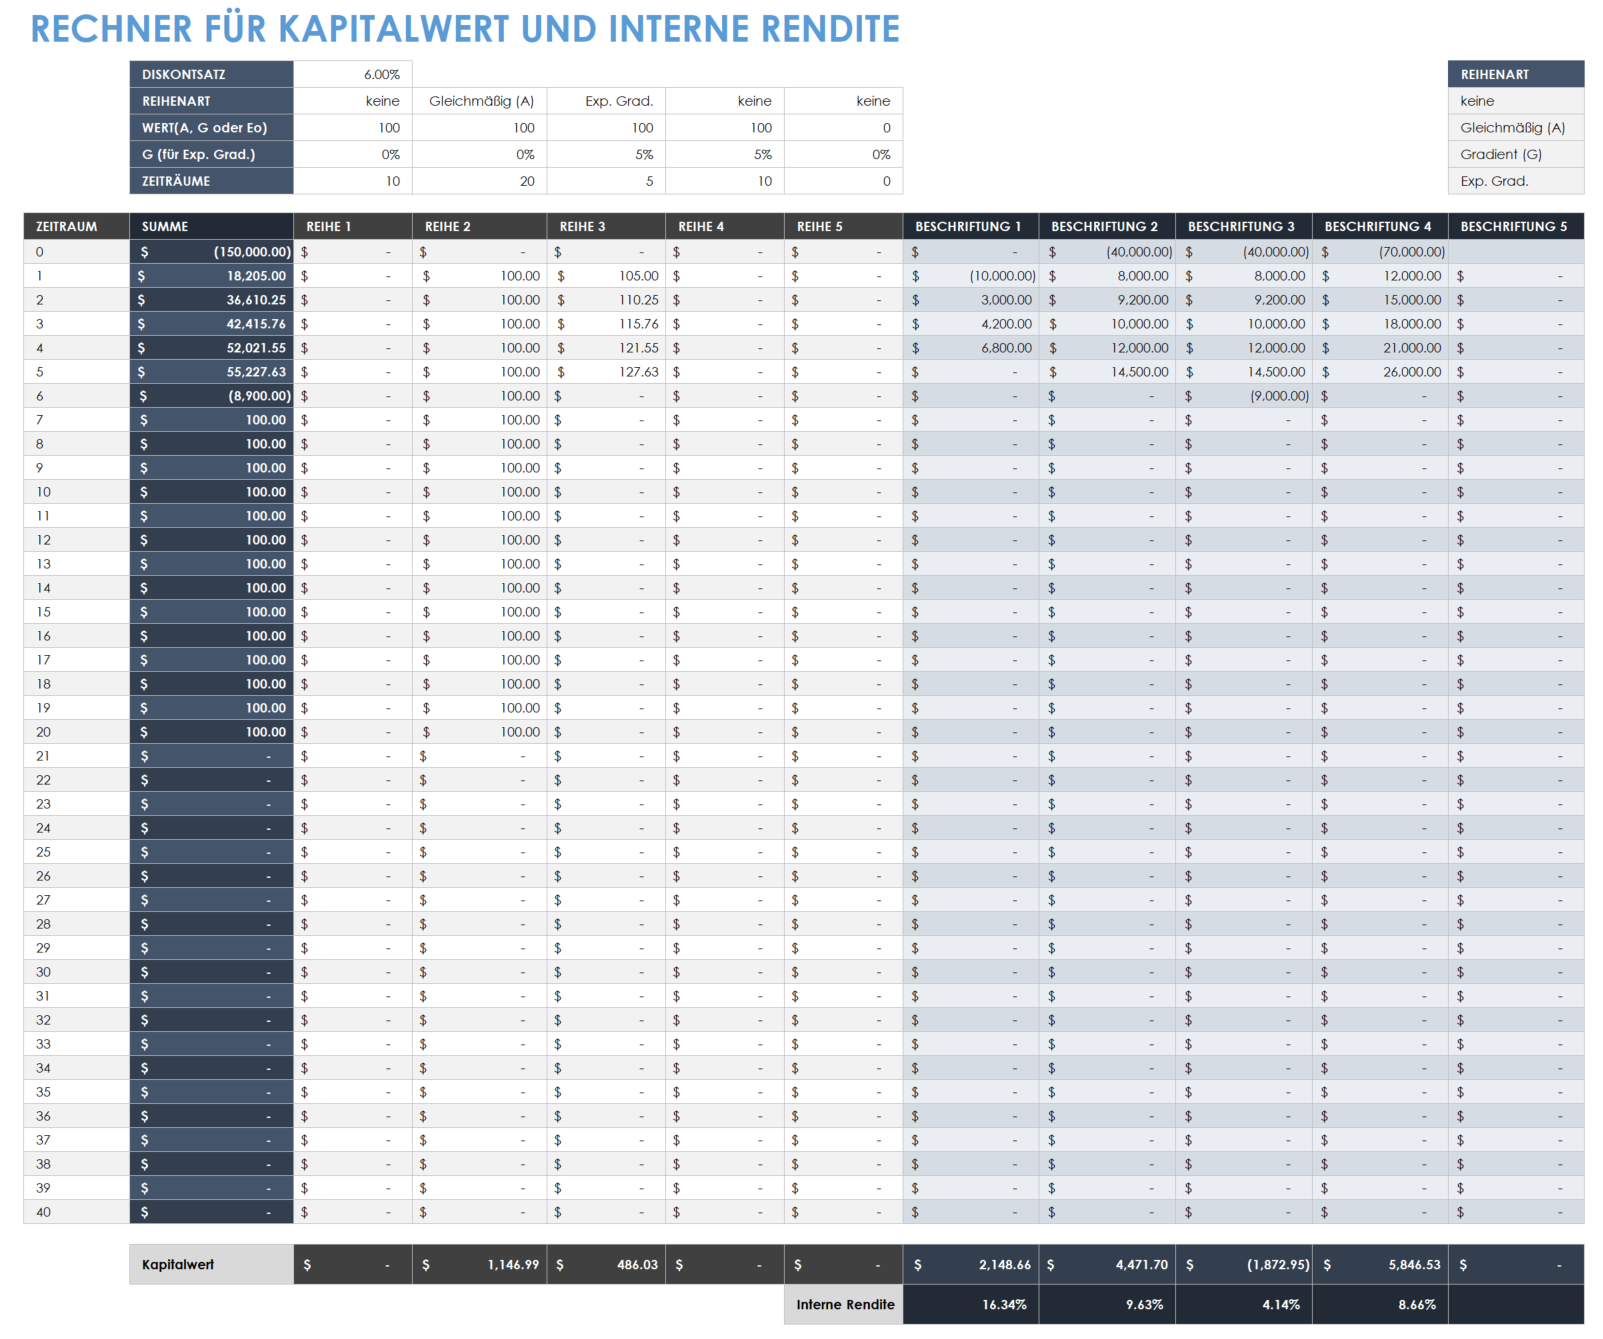Click the SUMME column header

coord(211,226)
